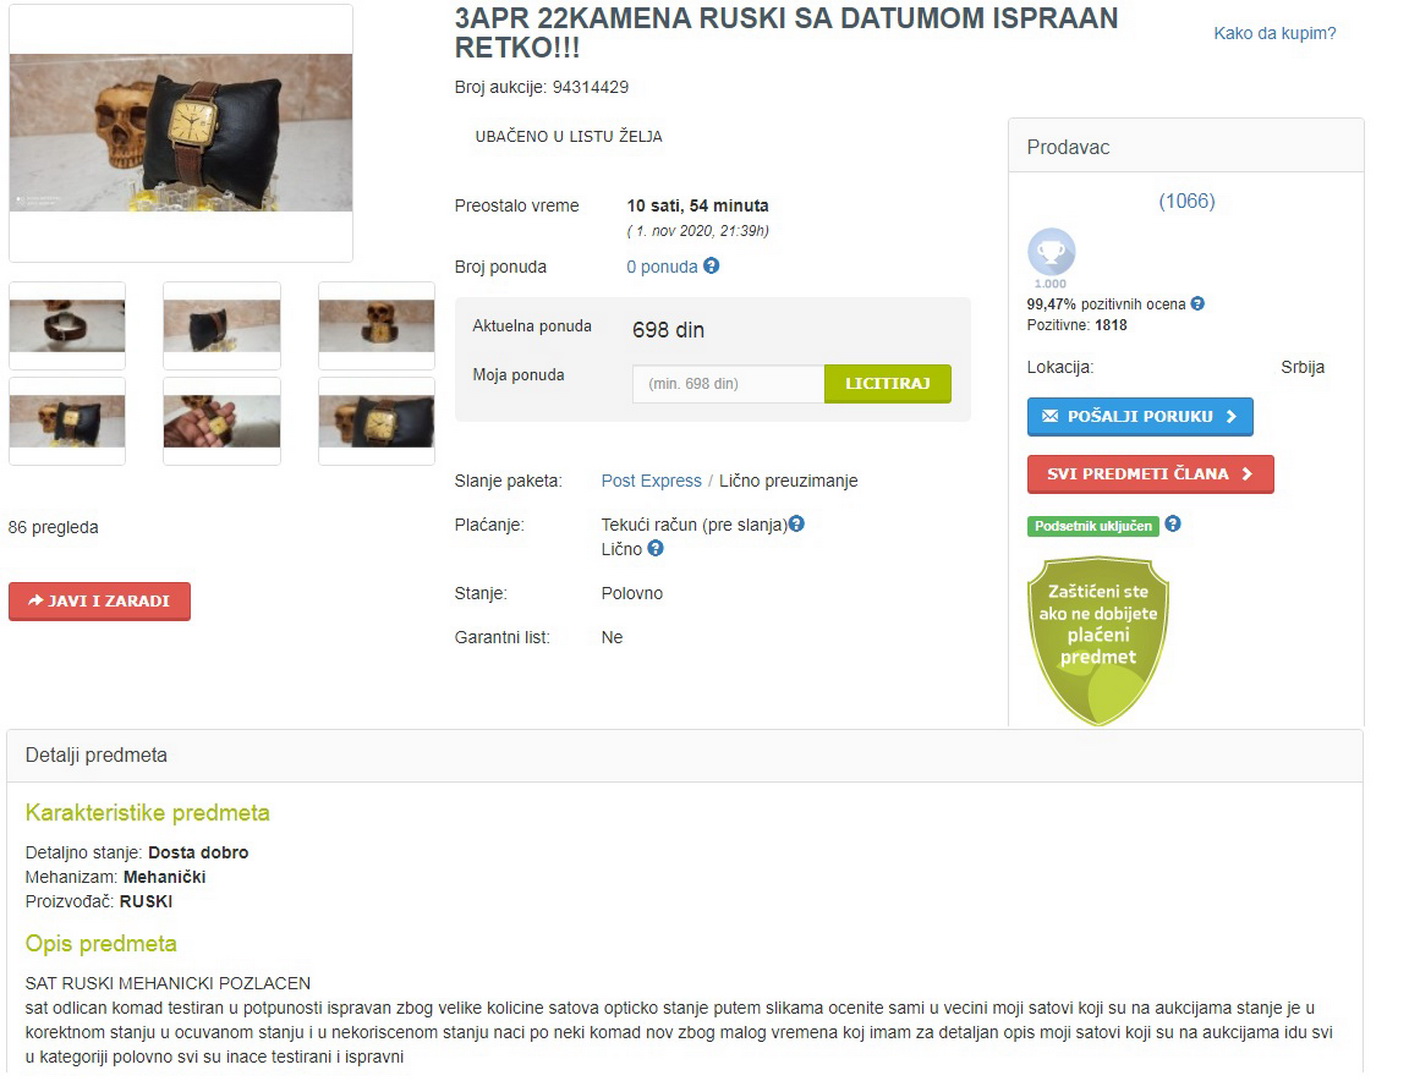Image resolution: width=1420 pixels, height=1081 pixels.
Task: Focus the Moja ponuda bid input field
Action: click(728, 384)
